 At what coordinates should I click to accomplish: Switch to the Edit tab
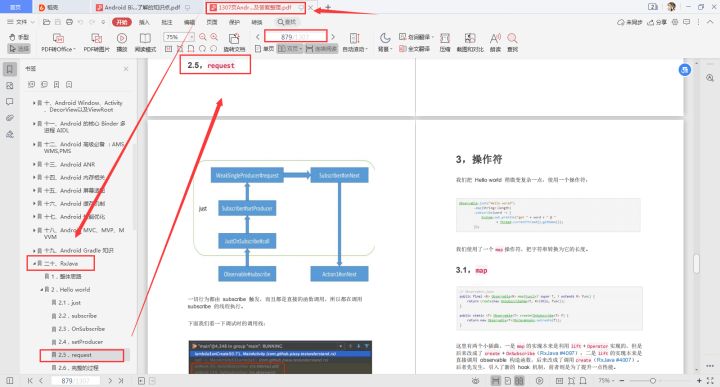(189, 22)
